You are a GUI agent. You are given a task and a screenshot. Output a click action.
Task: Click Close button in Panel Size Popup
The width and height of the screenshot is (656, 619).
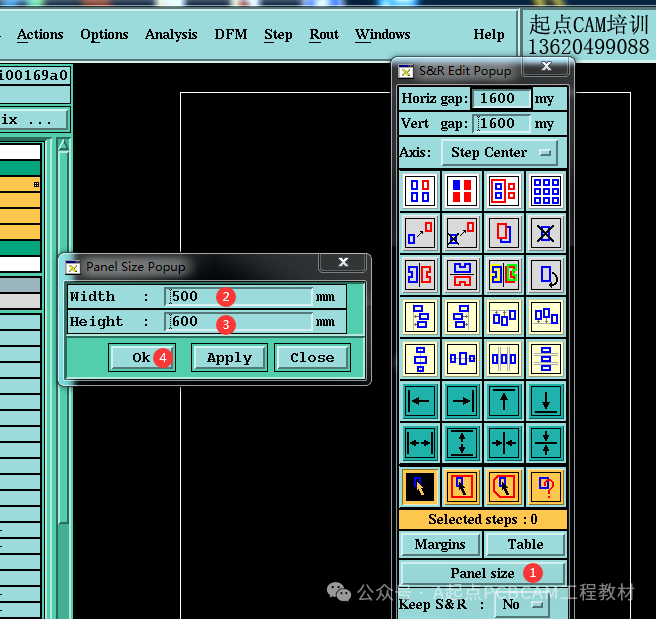(312, 358)
